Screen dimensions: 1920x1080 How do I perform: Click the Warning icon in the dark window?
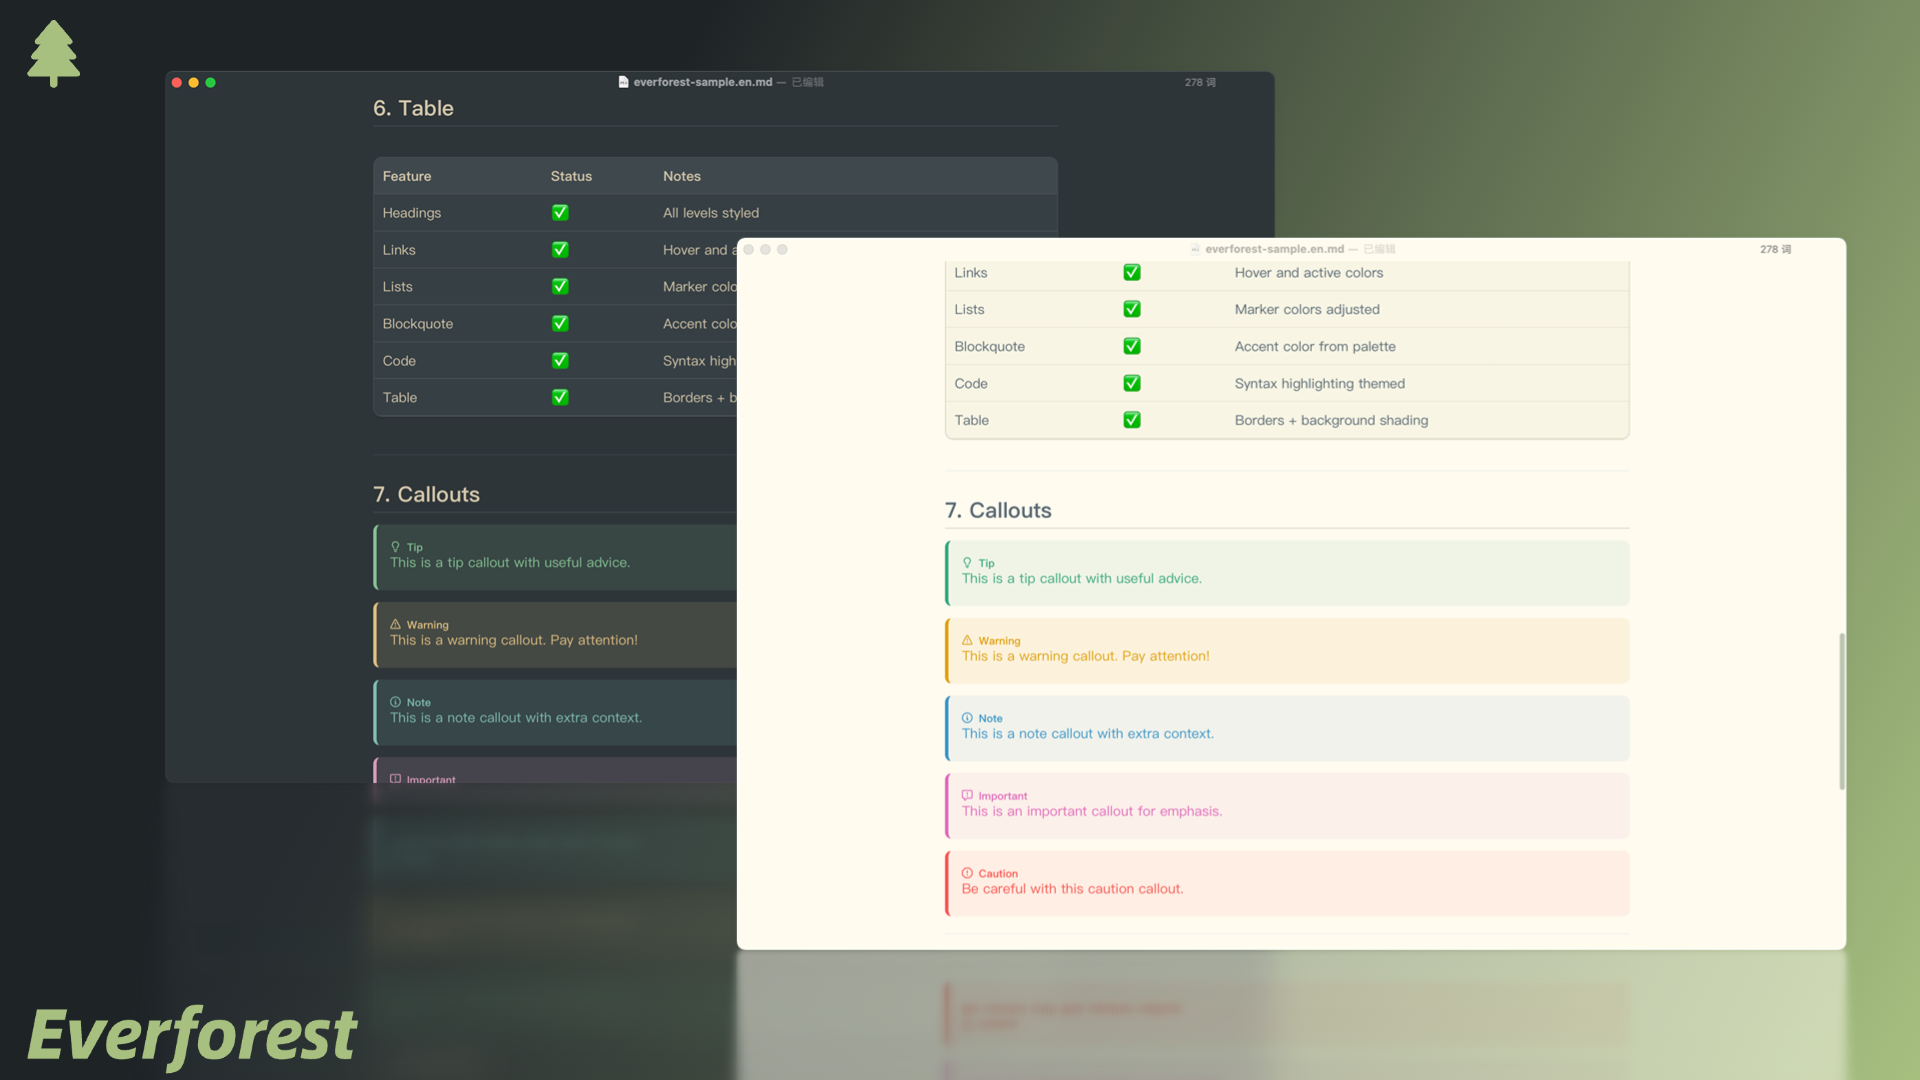coord(396,624)
